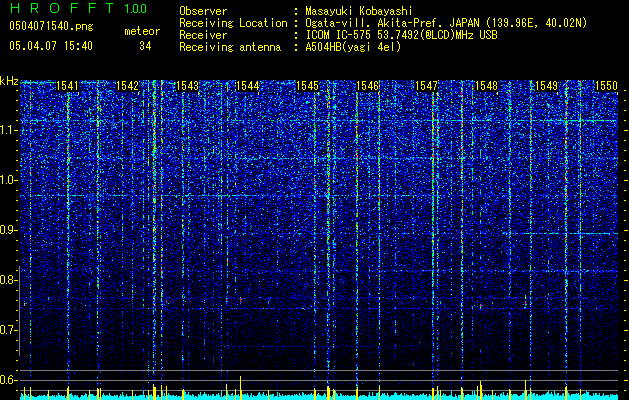Click time marker 1547
Viewport: 629px width, 400px height.
(x=426, y=86)
